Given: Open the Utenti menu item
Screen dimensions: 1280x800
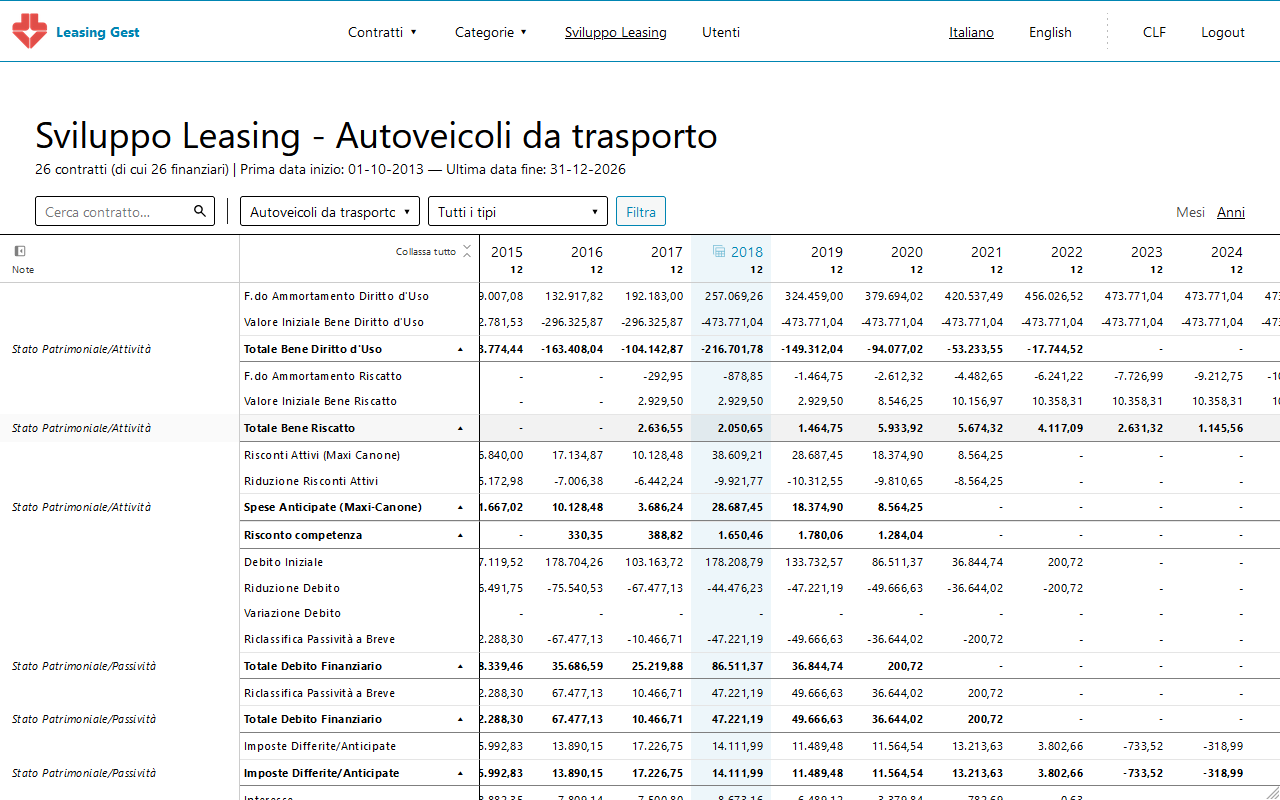Looking at the screenshot, I should point(721,32).
